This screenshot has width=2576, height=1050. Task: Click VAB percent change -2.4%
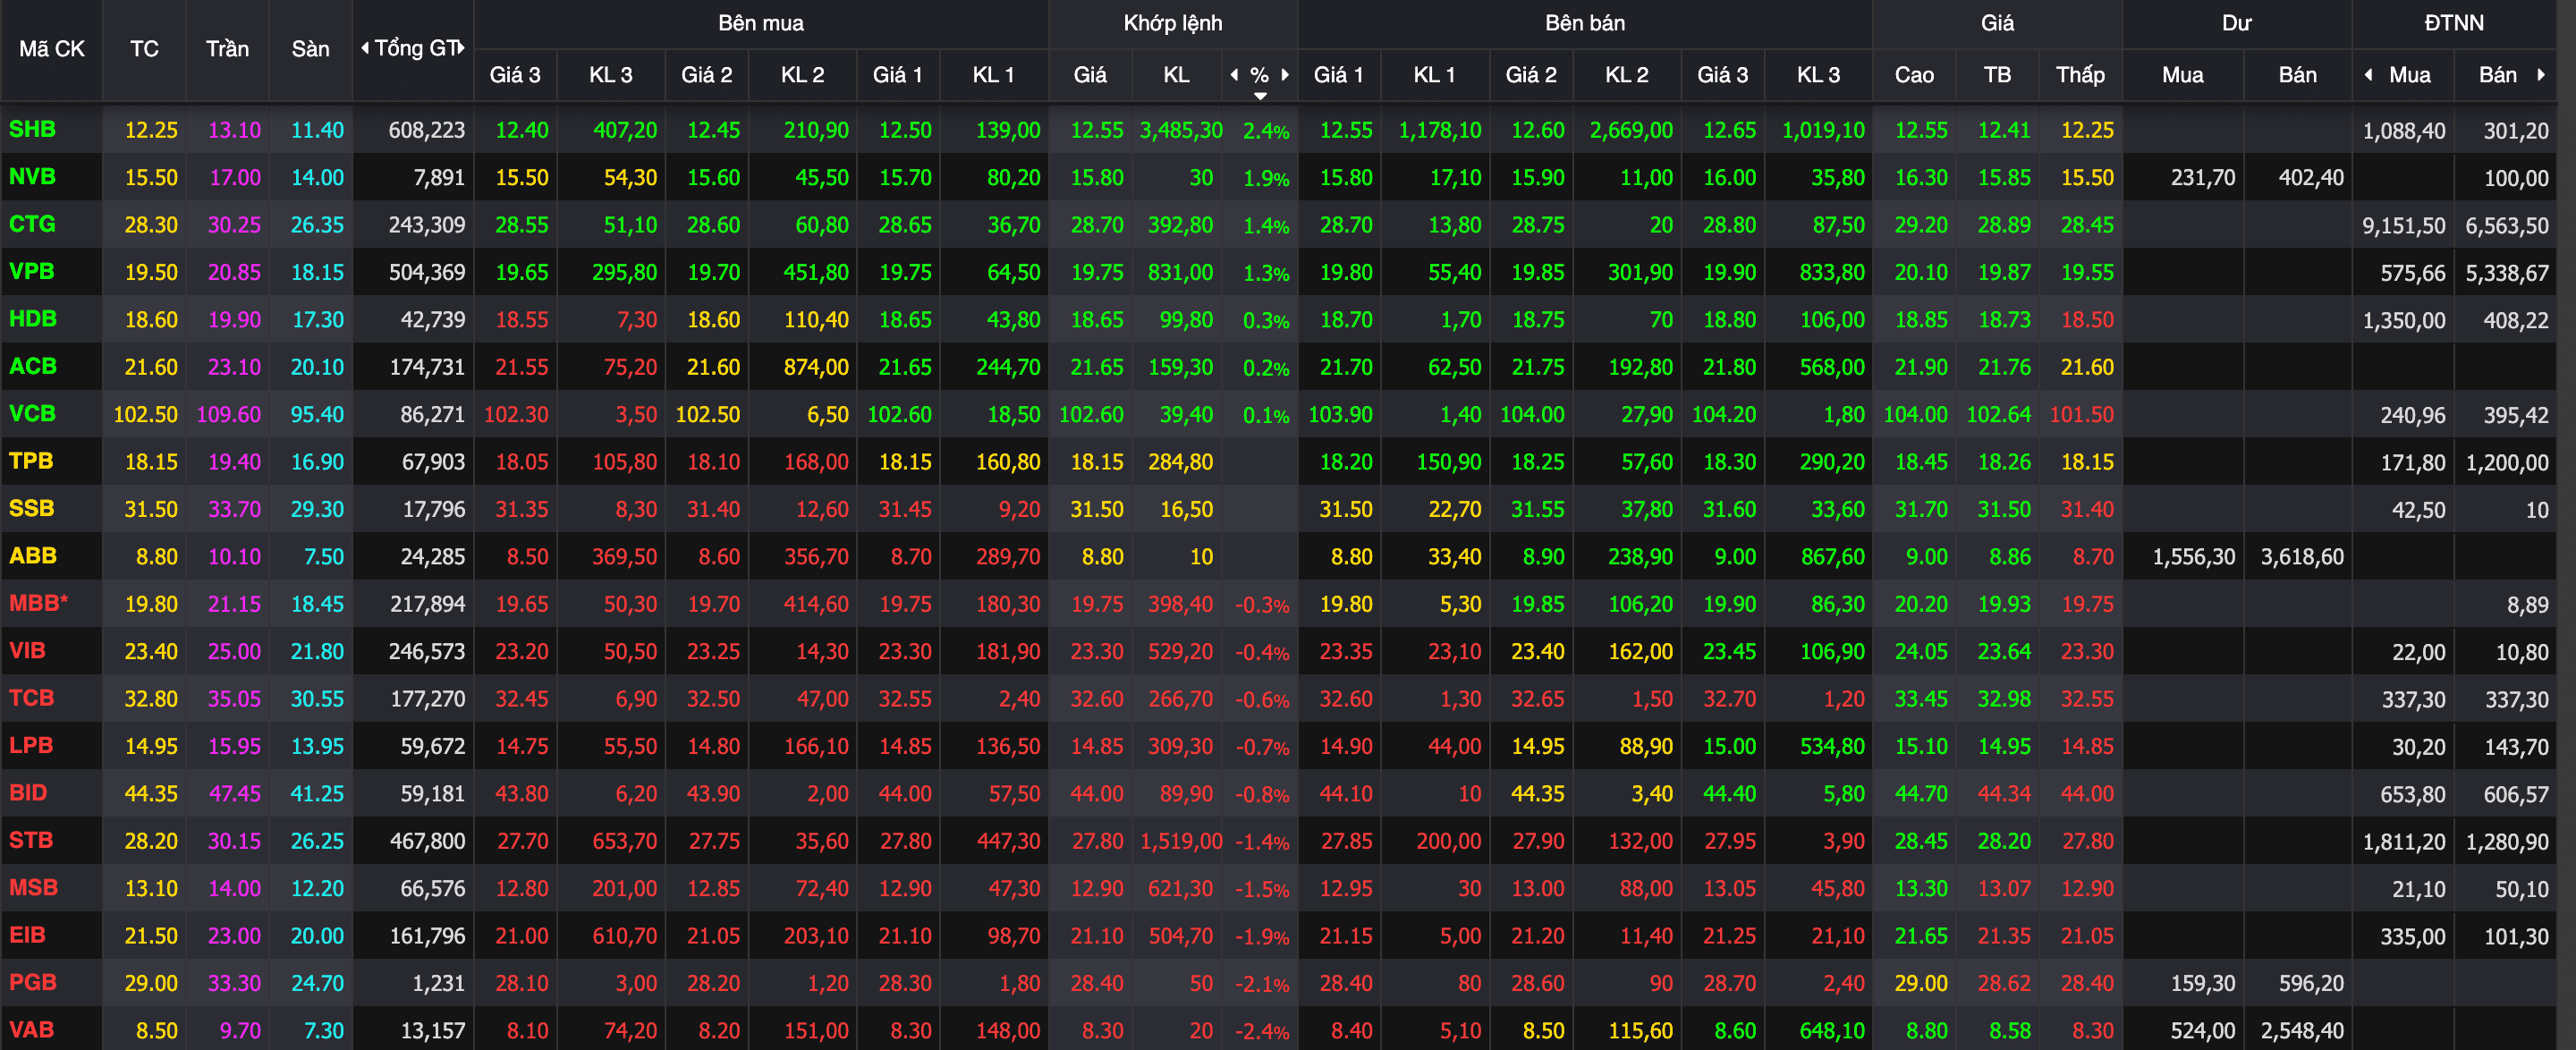1262,1031
